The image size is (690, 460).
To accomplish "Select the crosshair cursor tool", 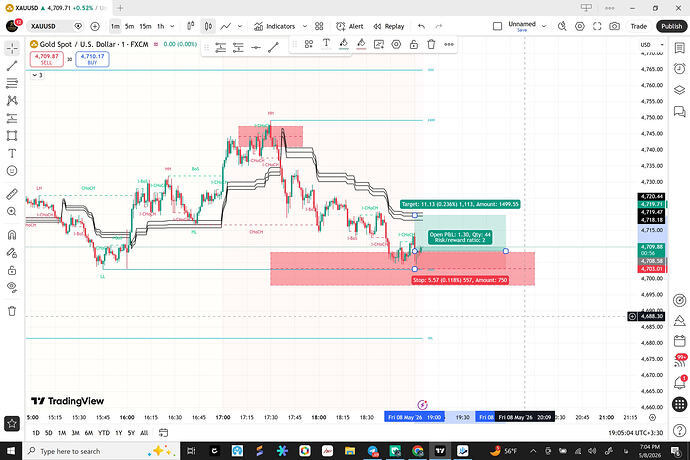I will click(x=12, y=48).
